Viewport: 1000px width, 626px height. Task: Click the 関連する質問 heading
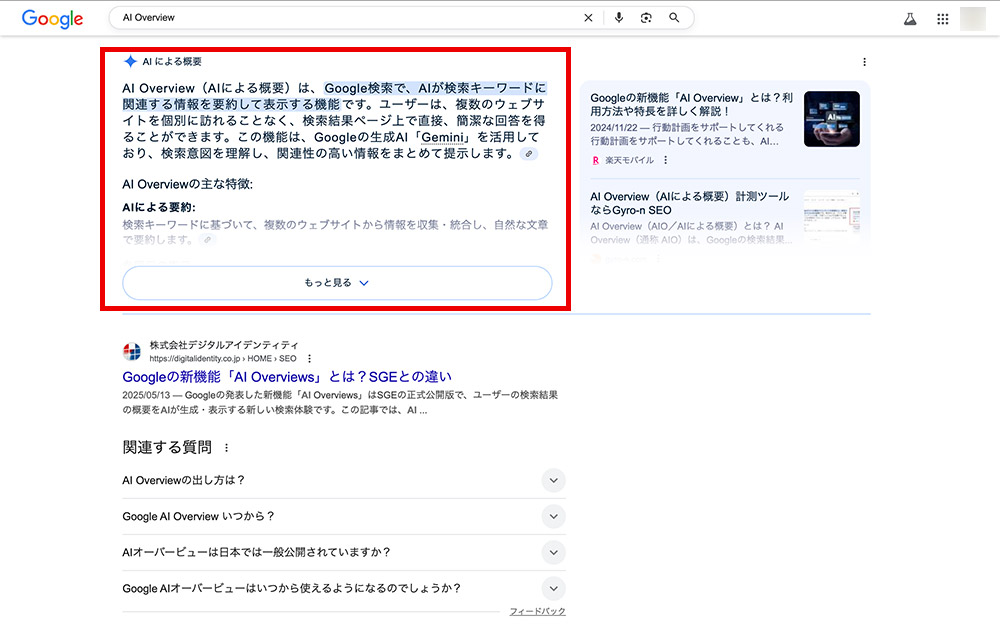(167, 448)
